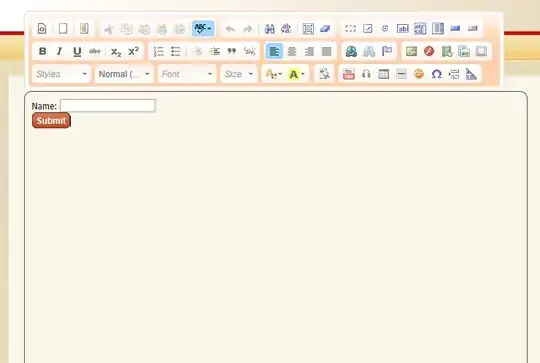Open the Font dropdown

(x=187, y=74)
